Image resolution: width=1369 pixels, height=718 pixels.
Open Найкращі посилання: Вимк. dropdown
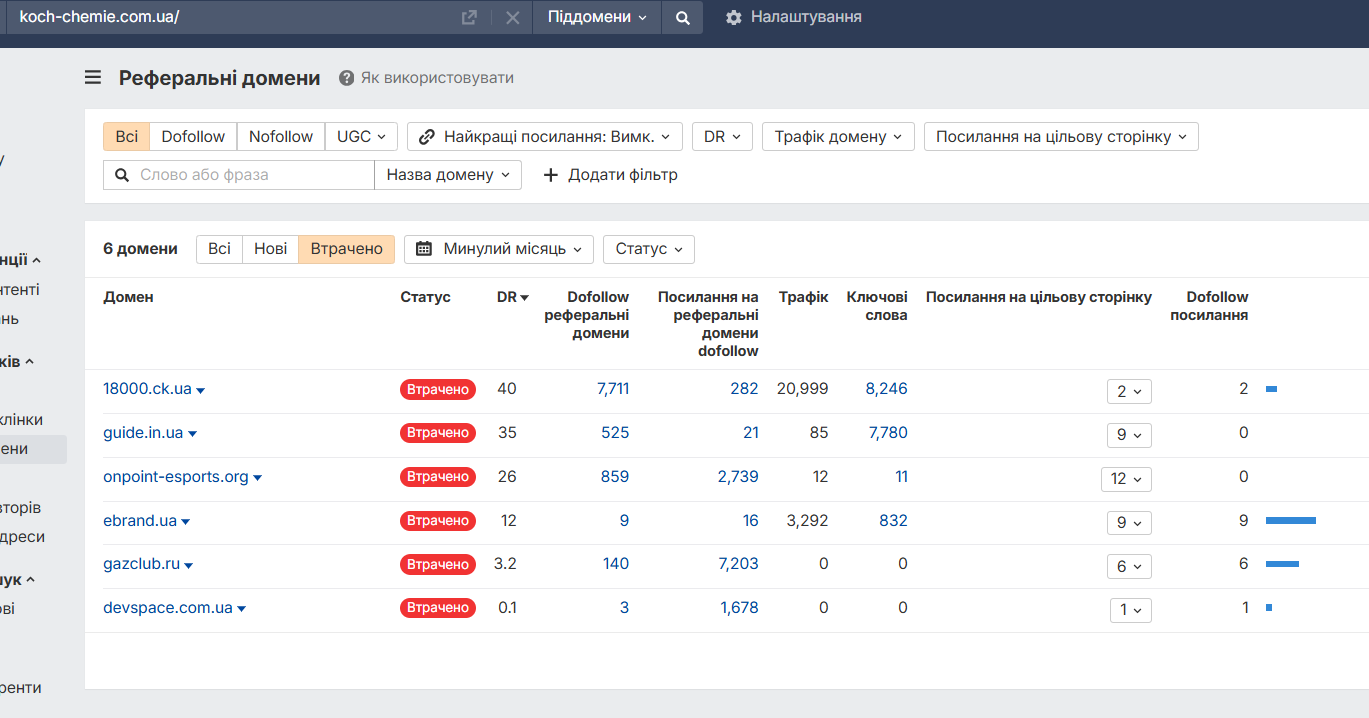[x=545, y=137]
